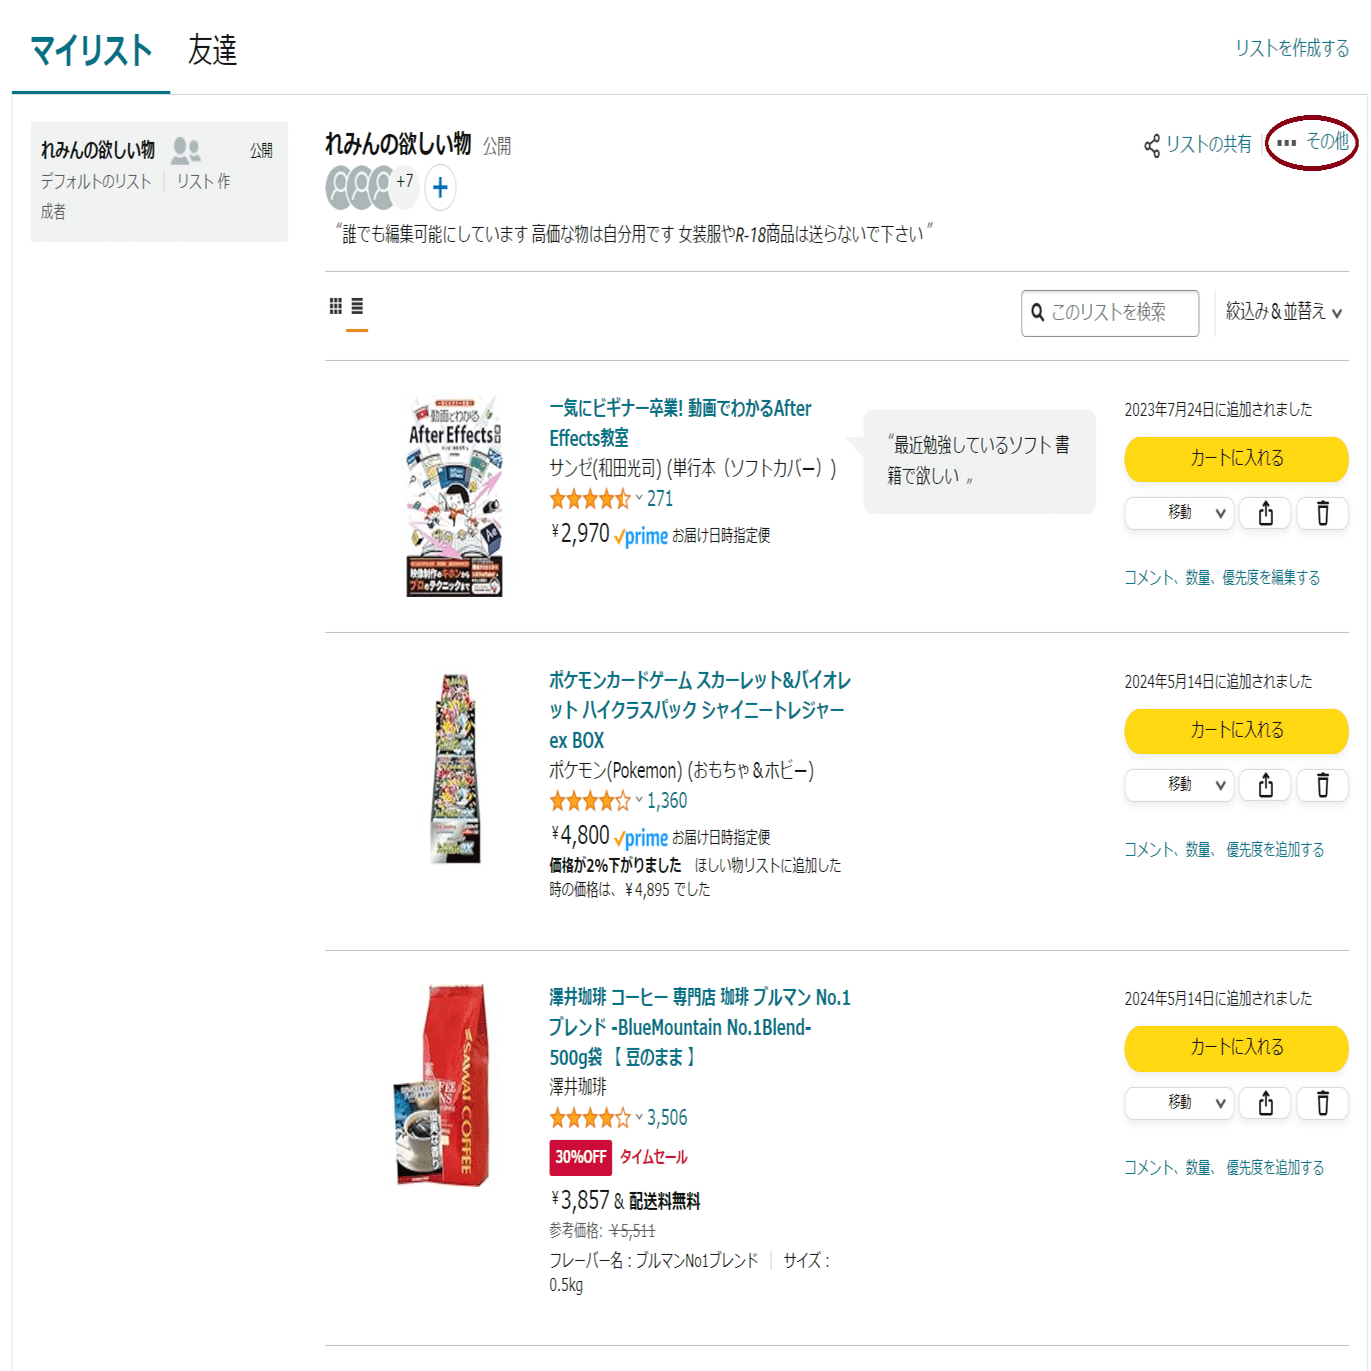The height and width of the screenshot is (1371, 1371).
Task: Delete the Pokemon card box from list
Action: pyautogui.click(x=1322, y=785)
